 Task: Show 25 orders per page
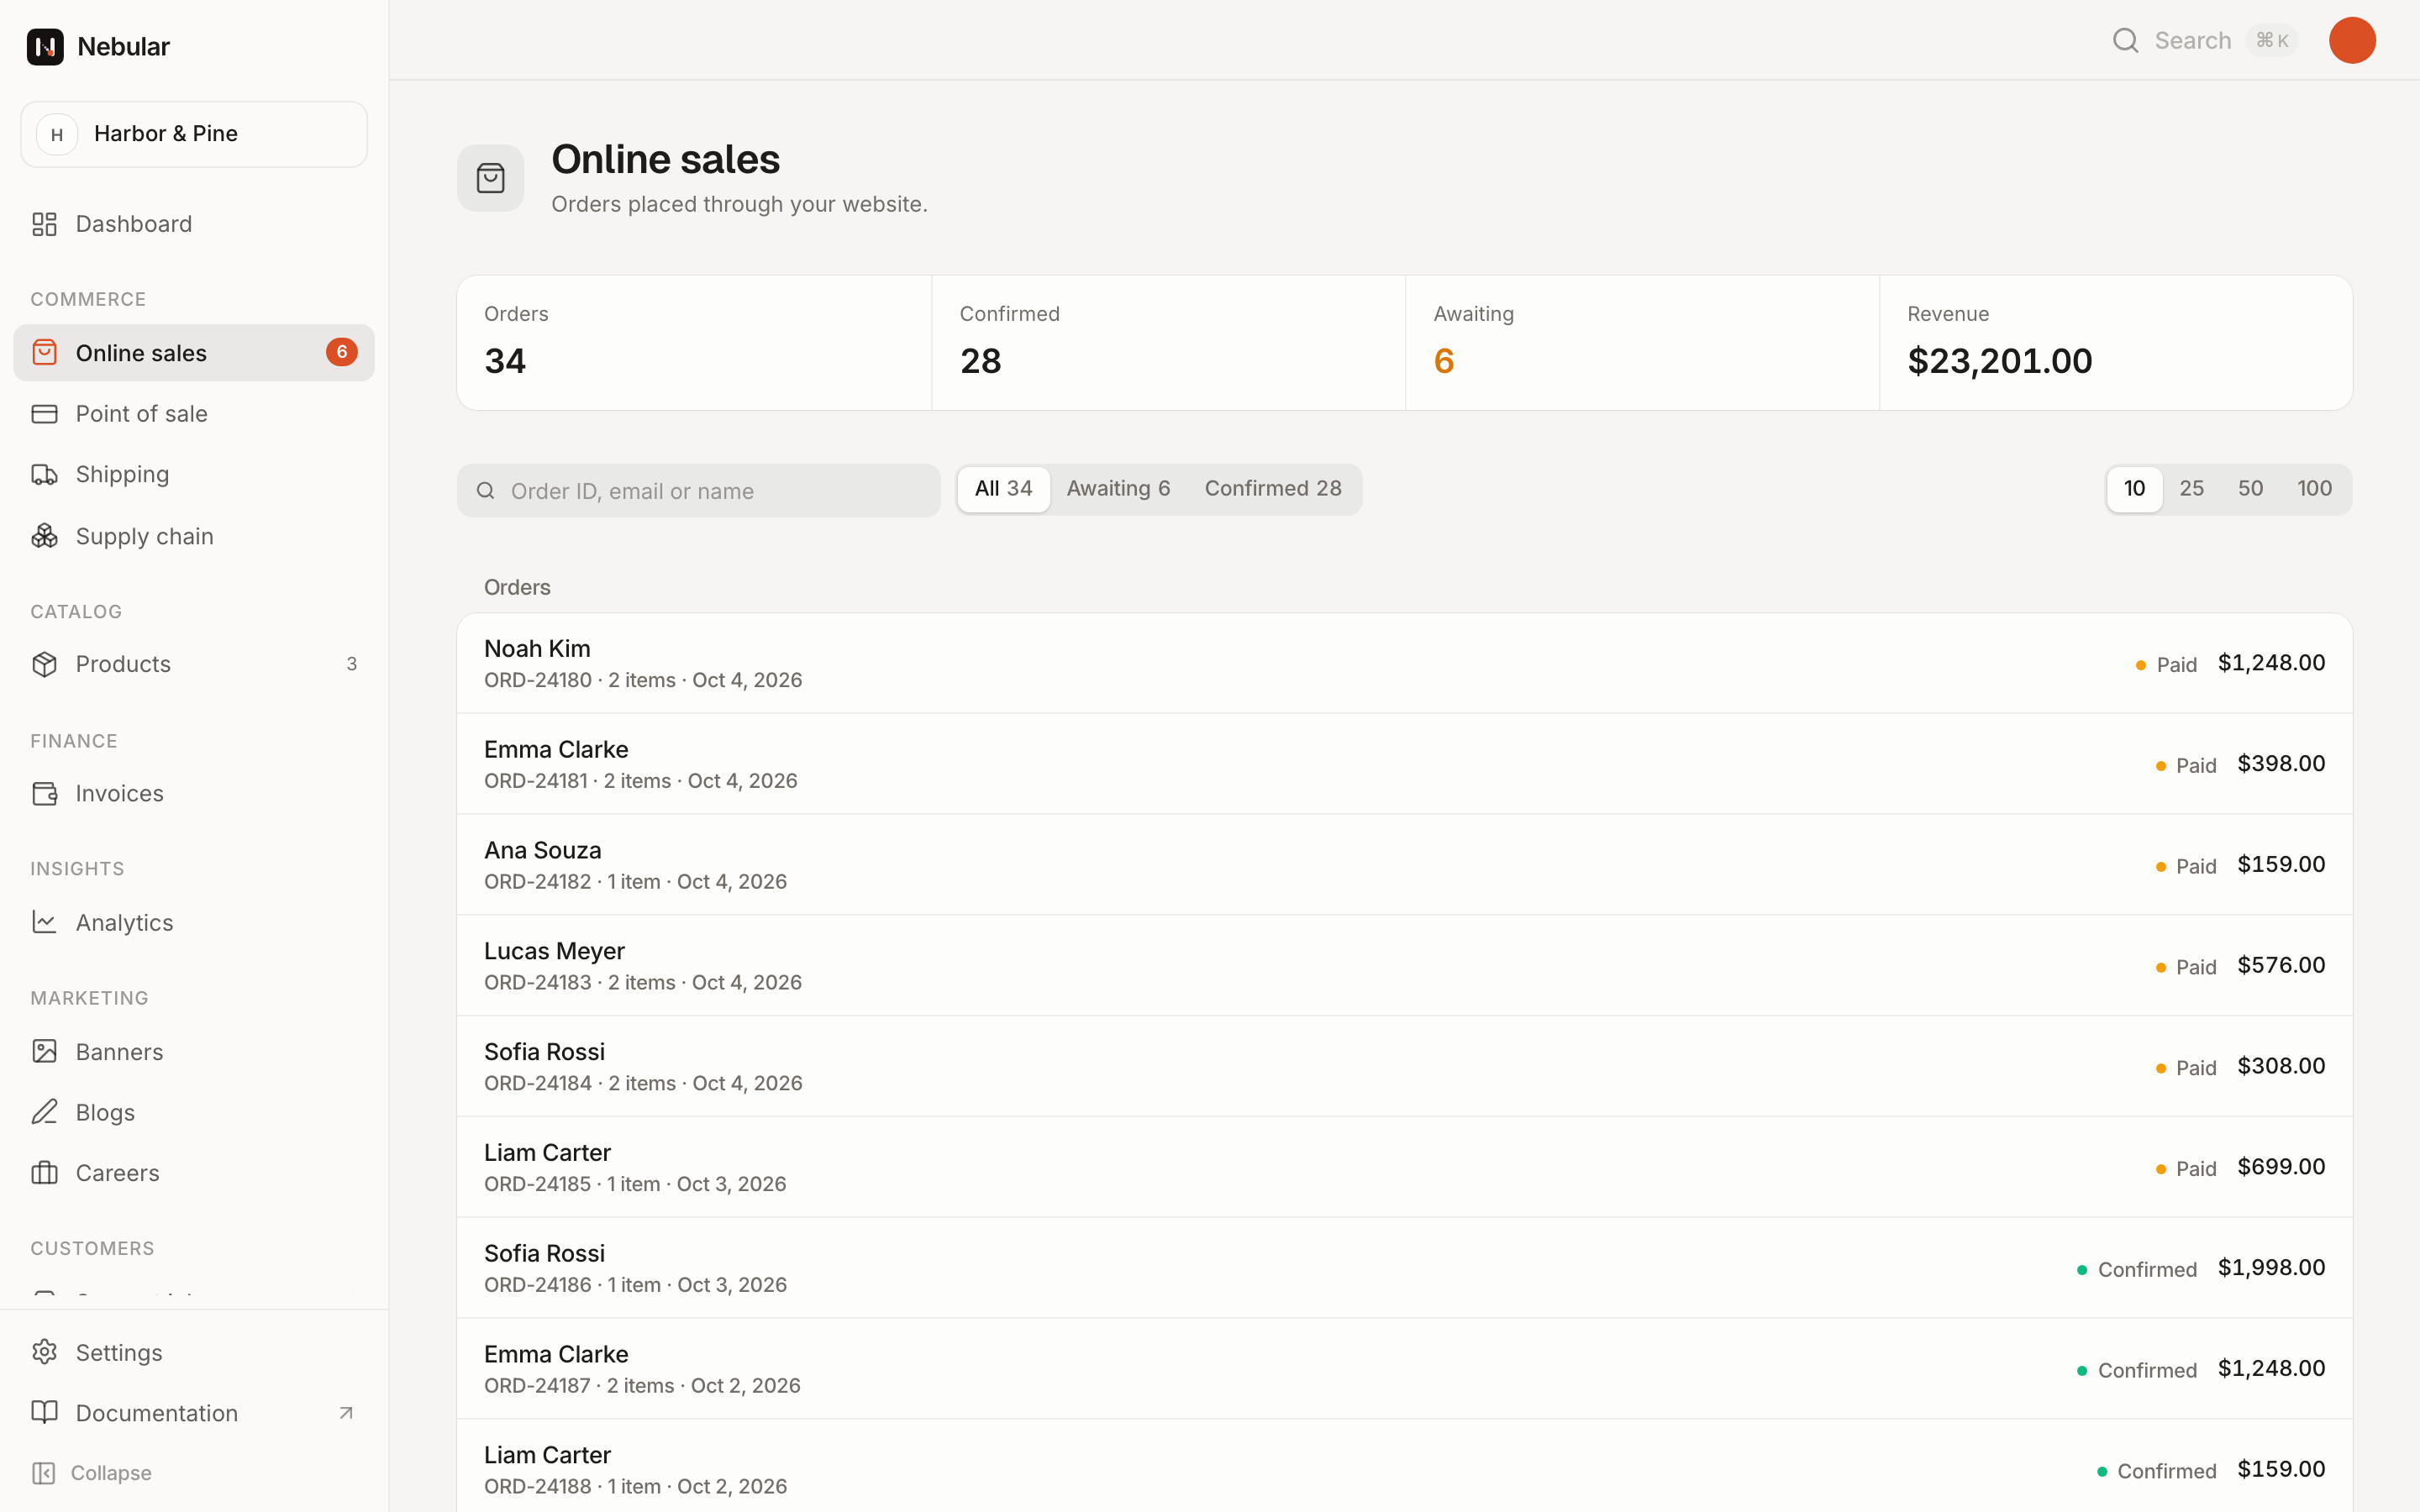pos(2191,489)
